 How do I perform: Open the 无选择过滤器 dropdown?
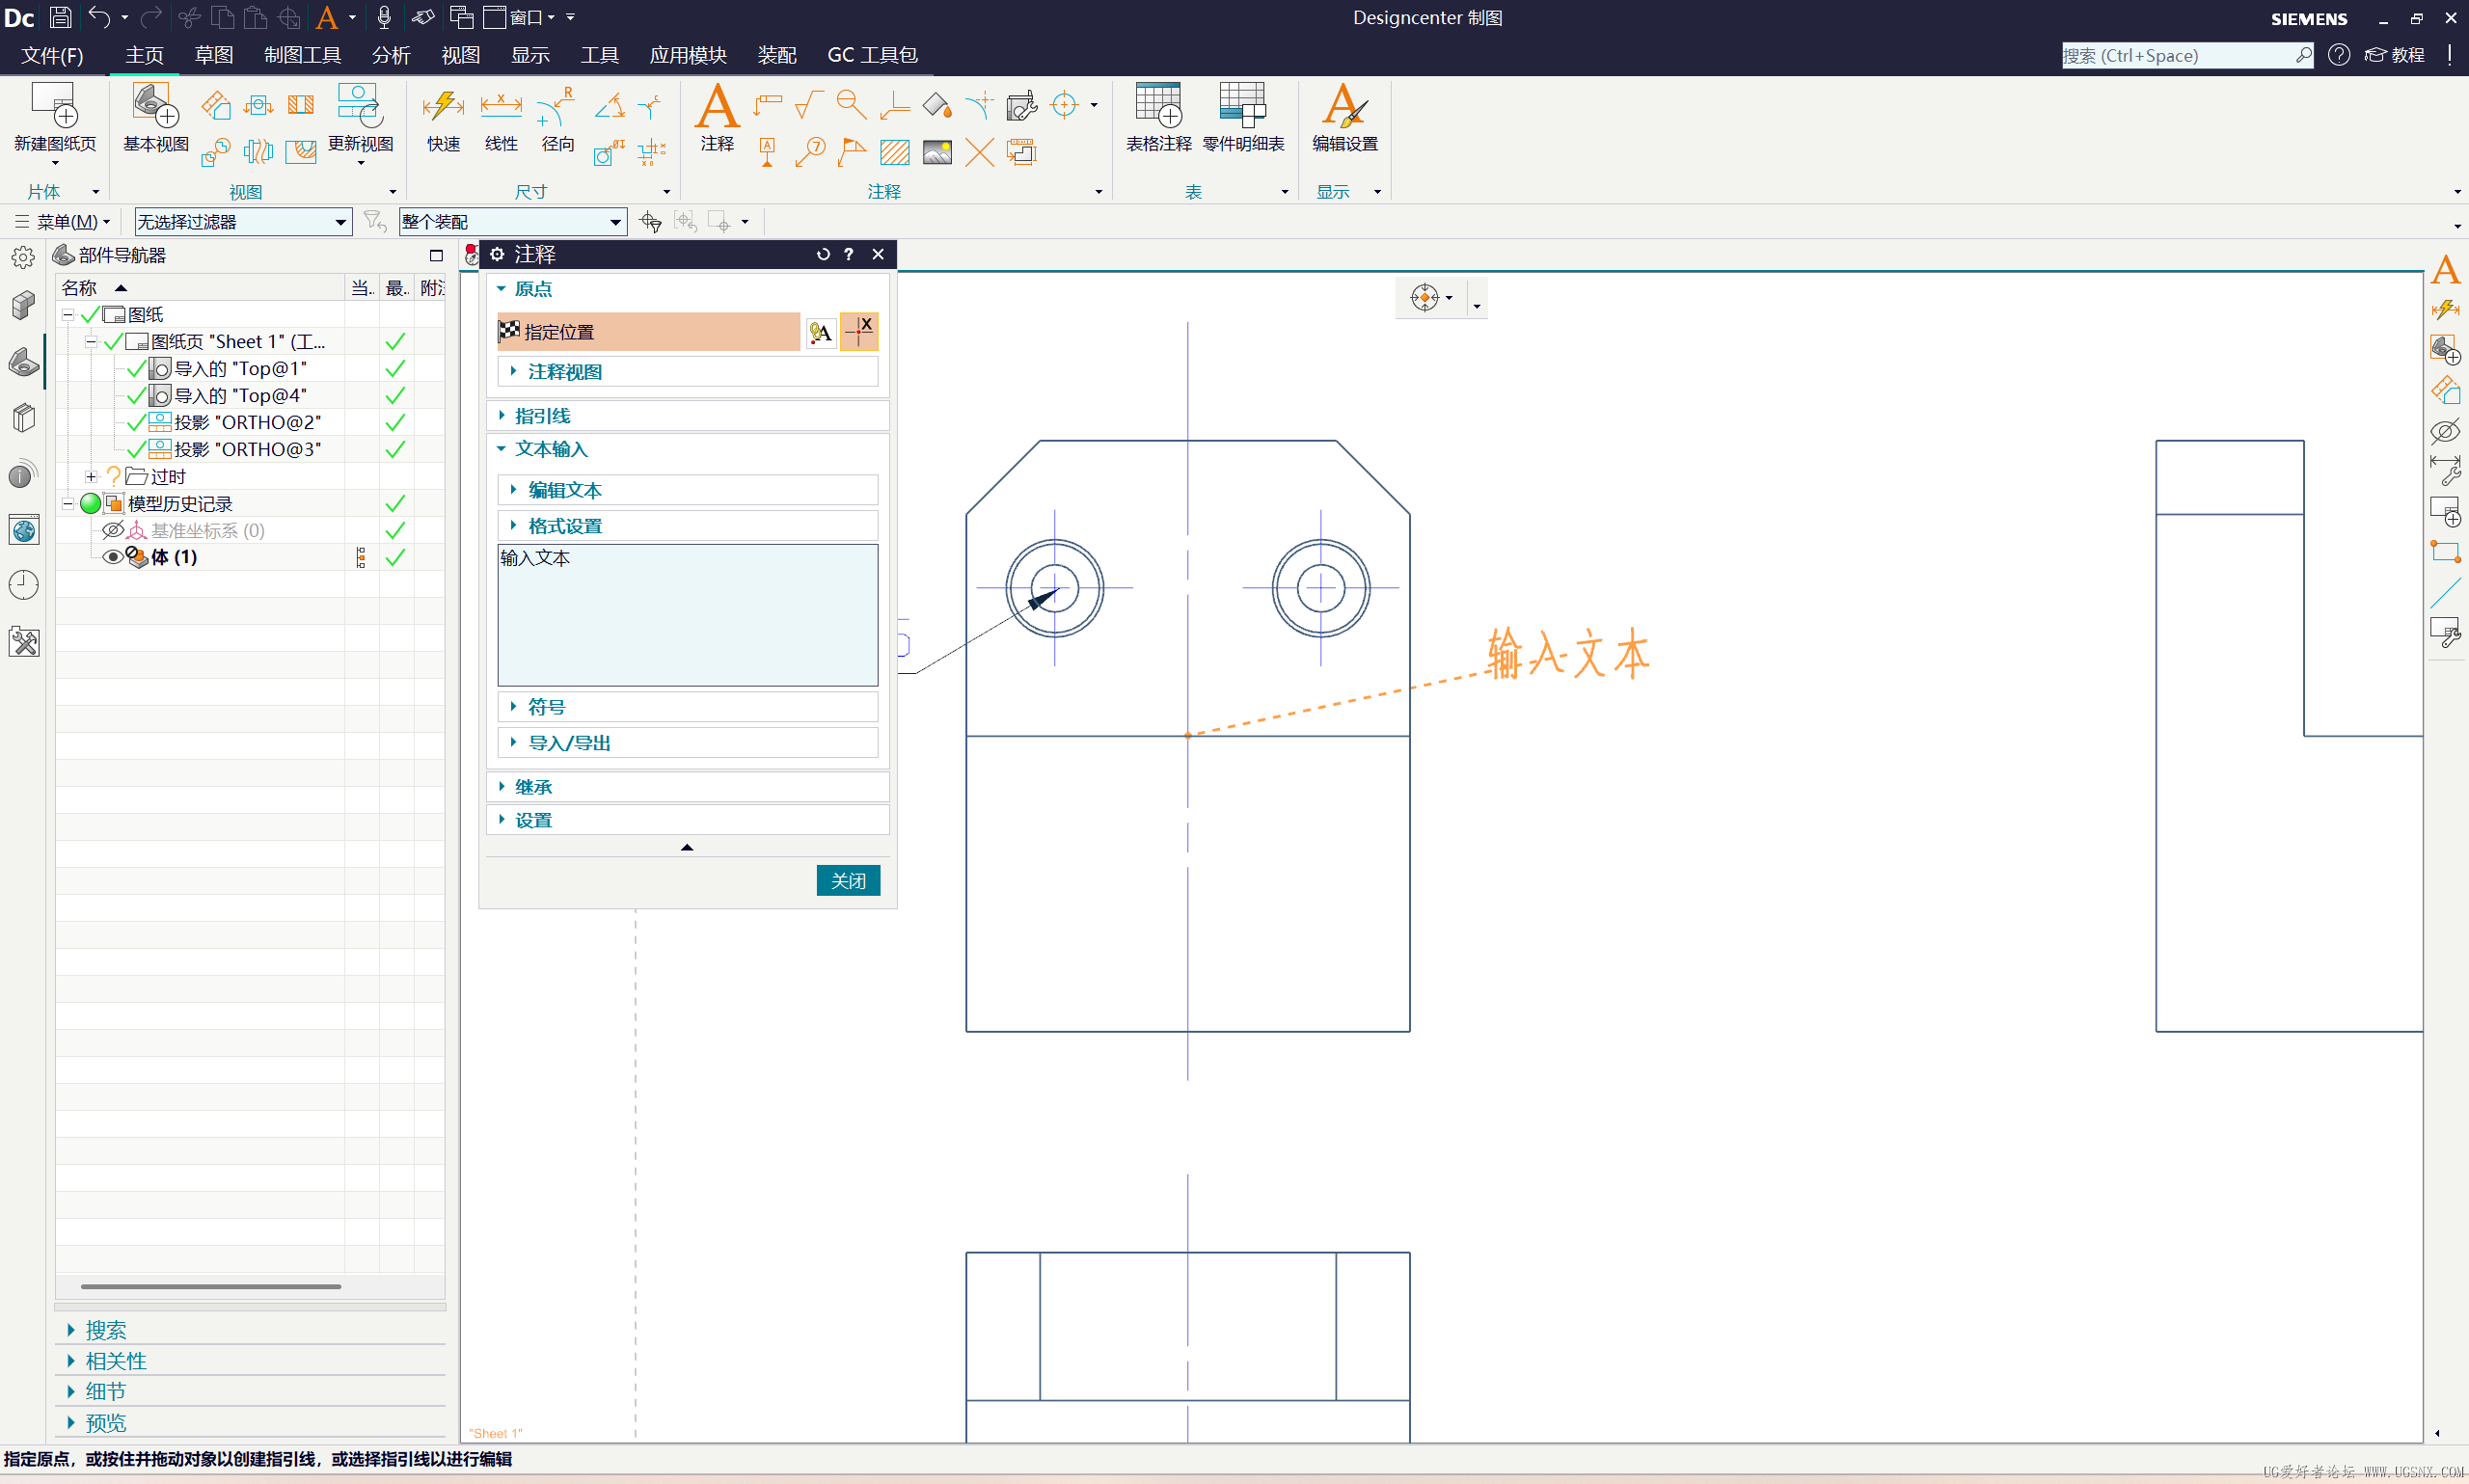pos(243,221)
